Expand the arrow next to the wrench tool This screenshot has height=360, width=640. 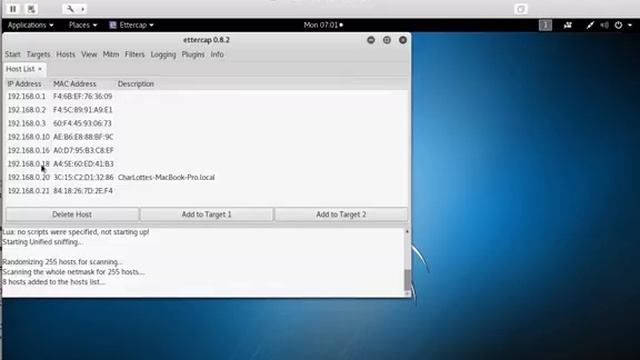coord(83,9)
